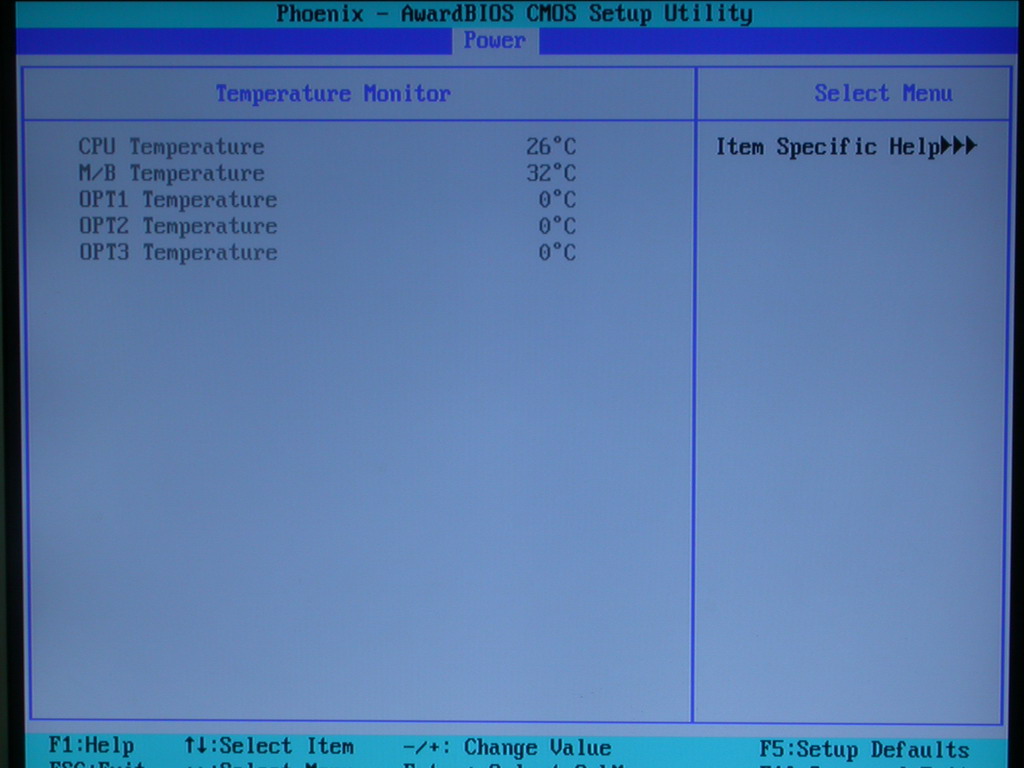
Task: Click the Item Specific Help text
Action: click(828, 147)
